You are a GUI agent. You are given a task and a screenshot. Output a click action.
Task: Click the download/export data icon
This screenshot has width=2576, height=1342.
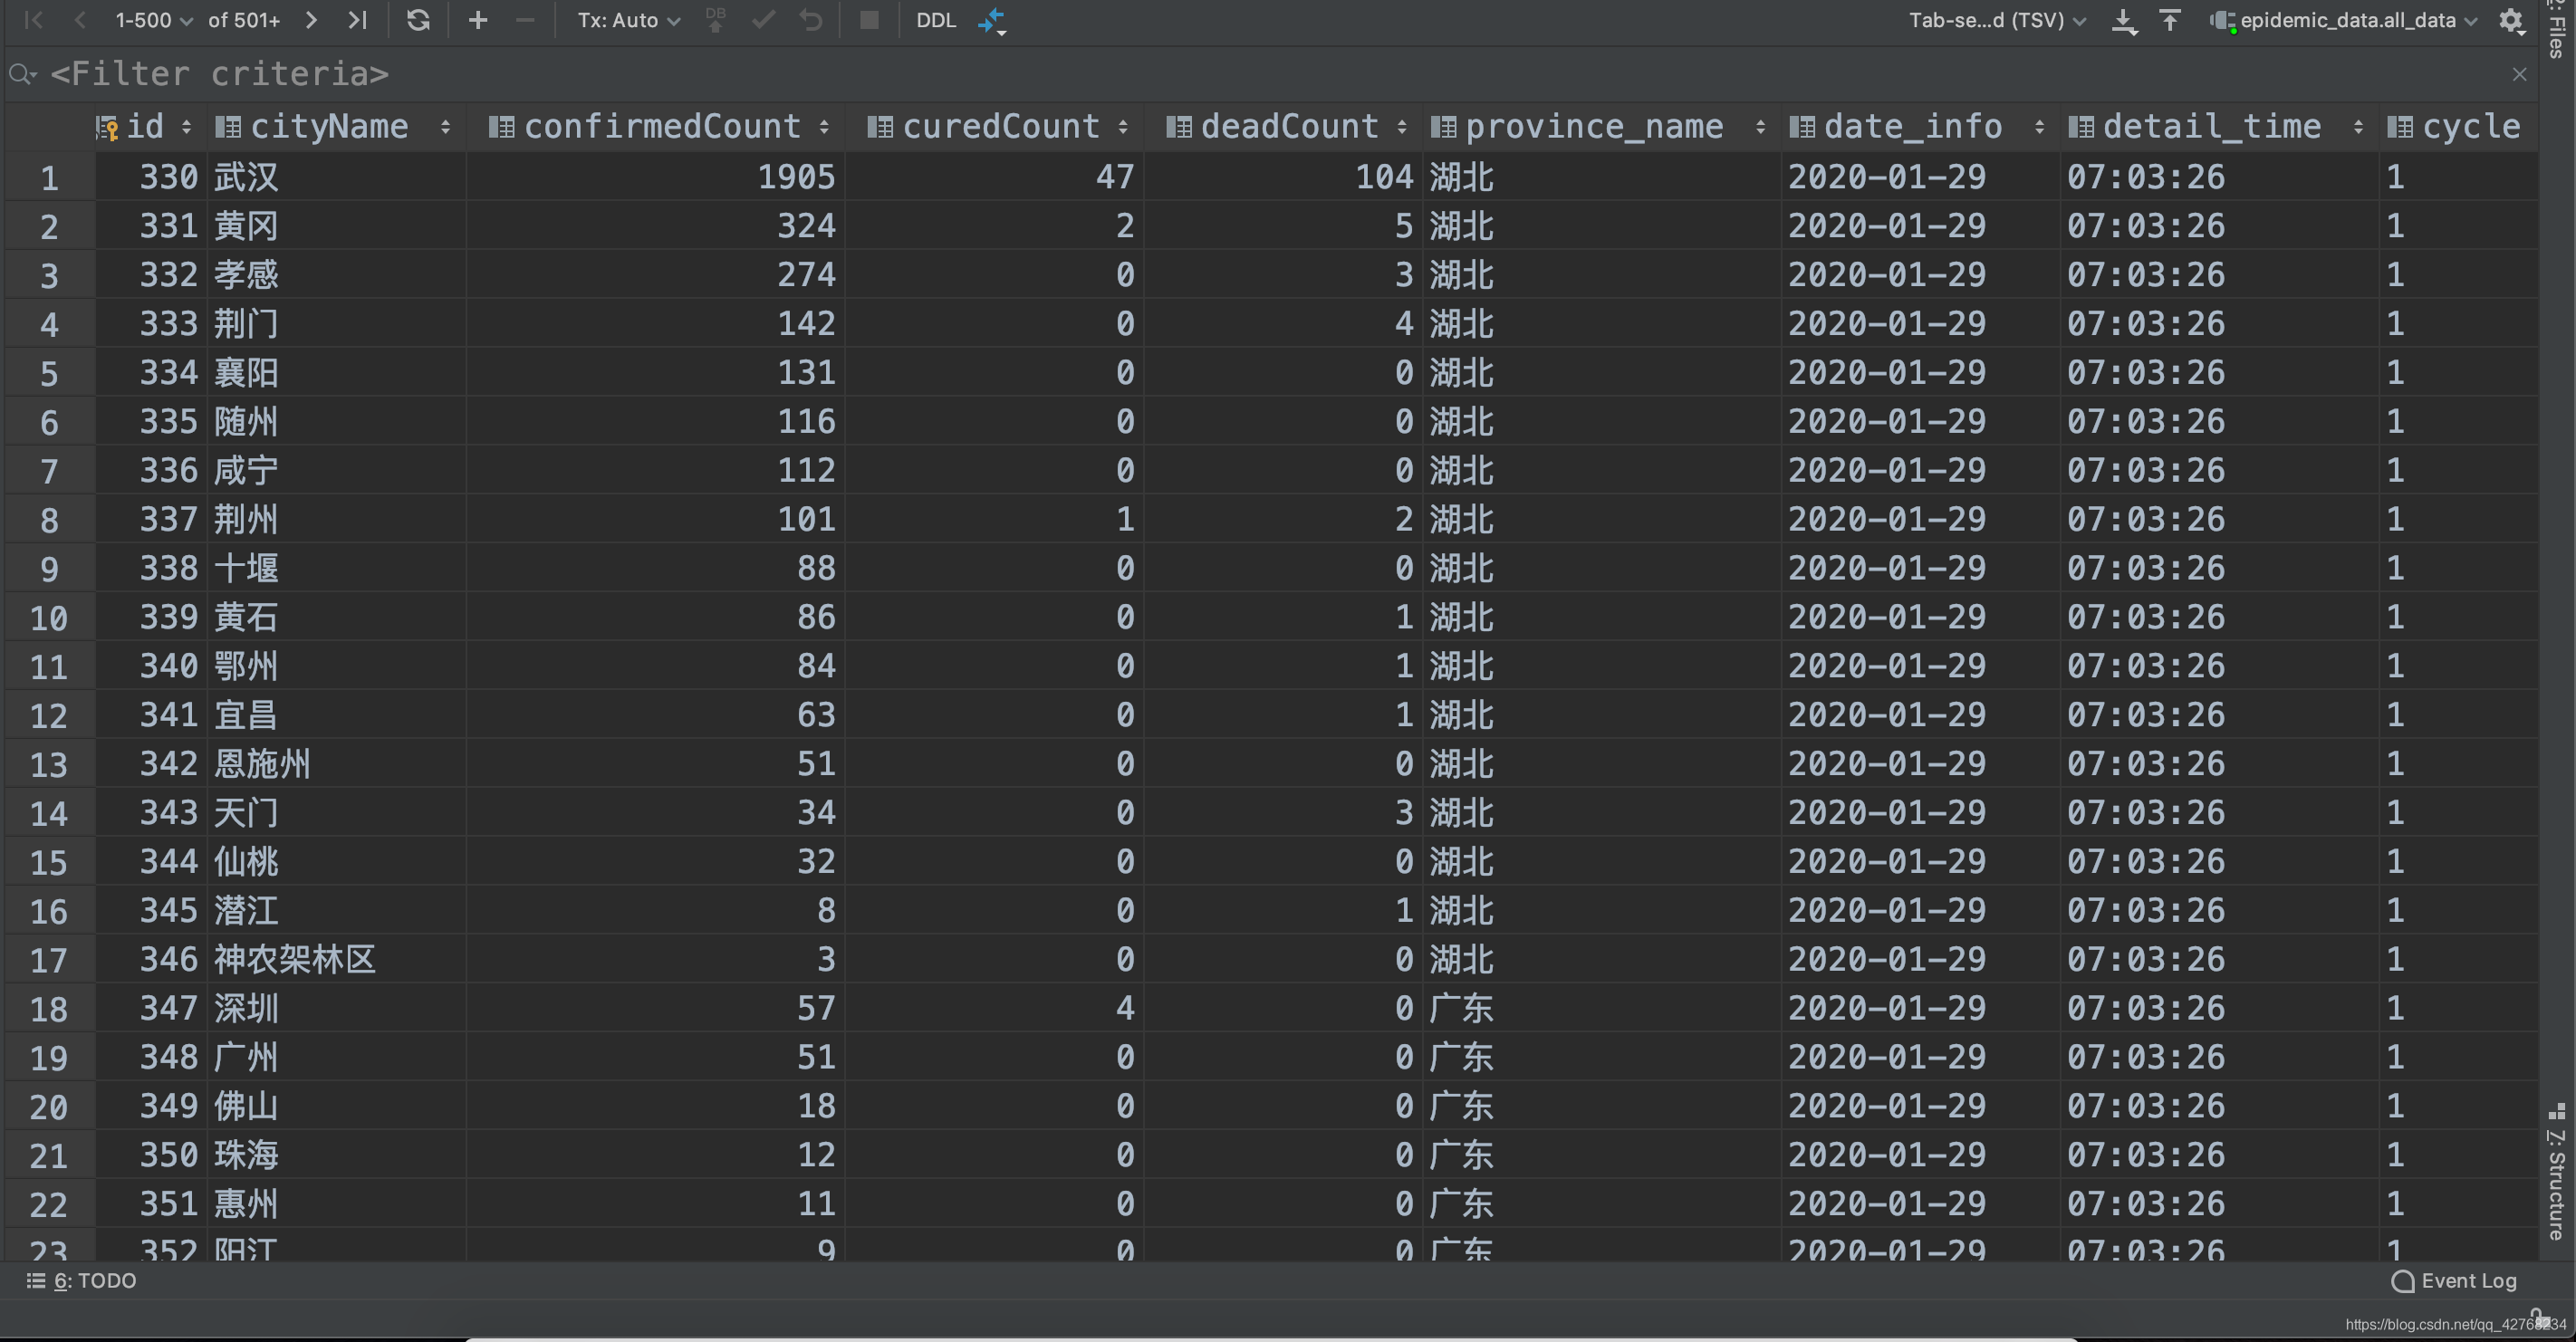tap(2126, 19)
